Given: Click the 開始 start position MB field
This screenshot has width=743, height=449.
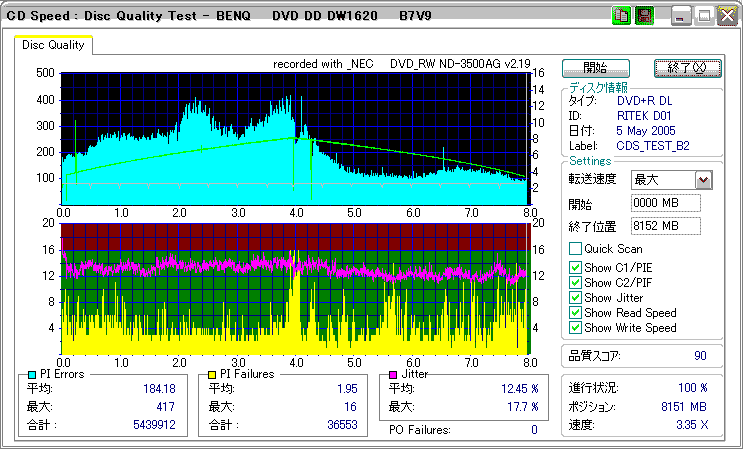Looking at the screenshot, I should tap(666, 203).
